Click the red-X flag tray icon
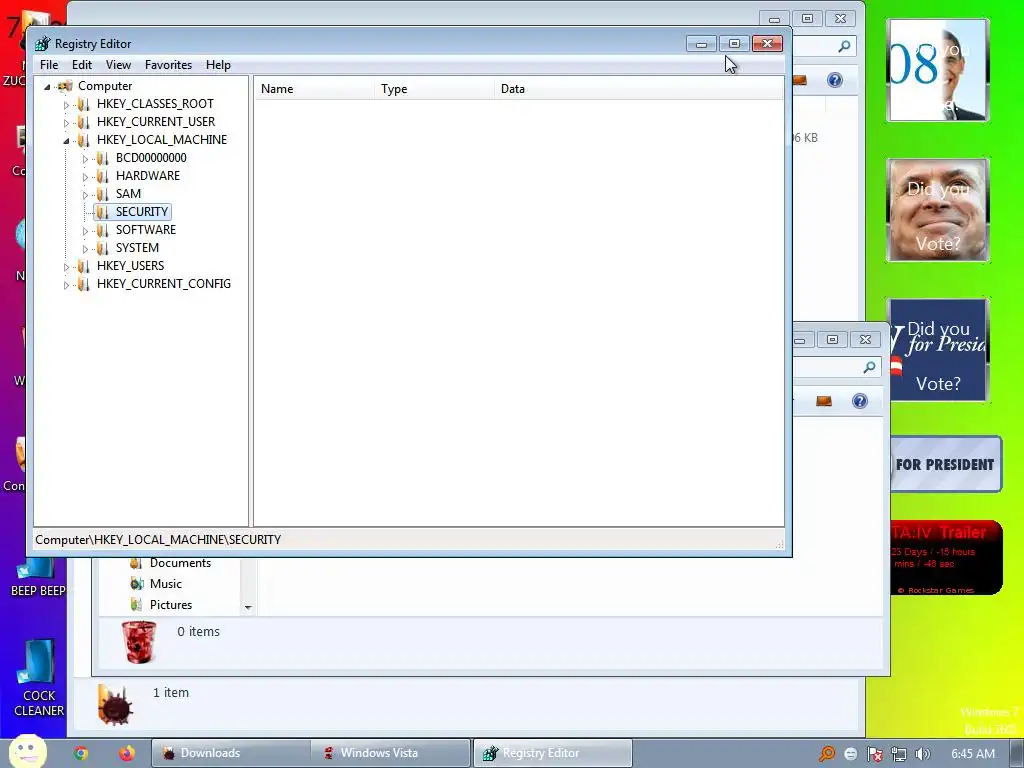Viewport: 1024px width, 768px height. pos(874,754)
